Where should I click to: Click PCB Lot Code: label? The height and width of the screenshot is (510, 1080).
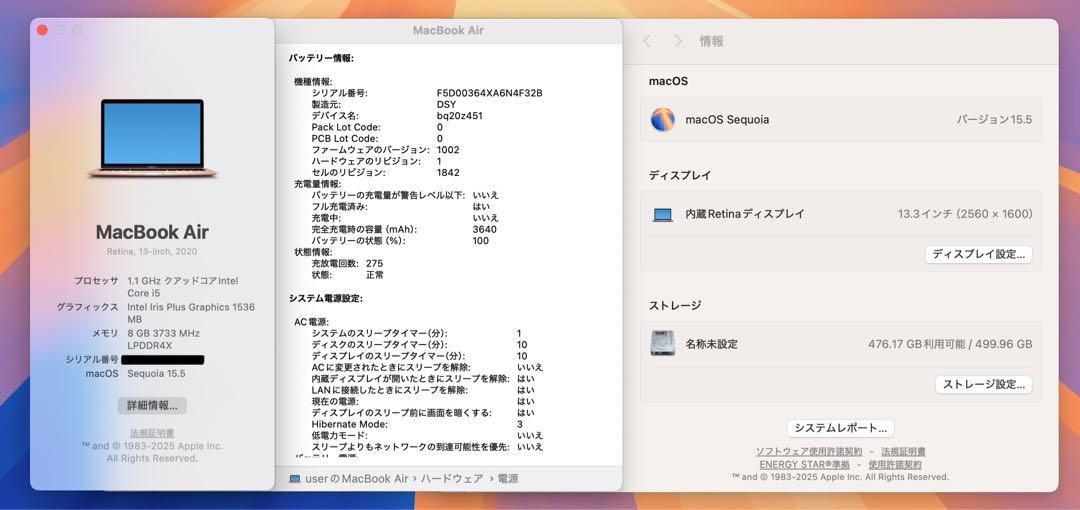coord(344,139)
